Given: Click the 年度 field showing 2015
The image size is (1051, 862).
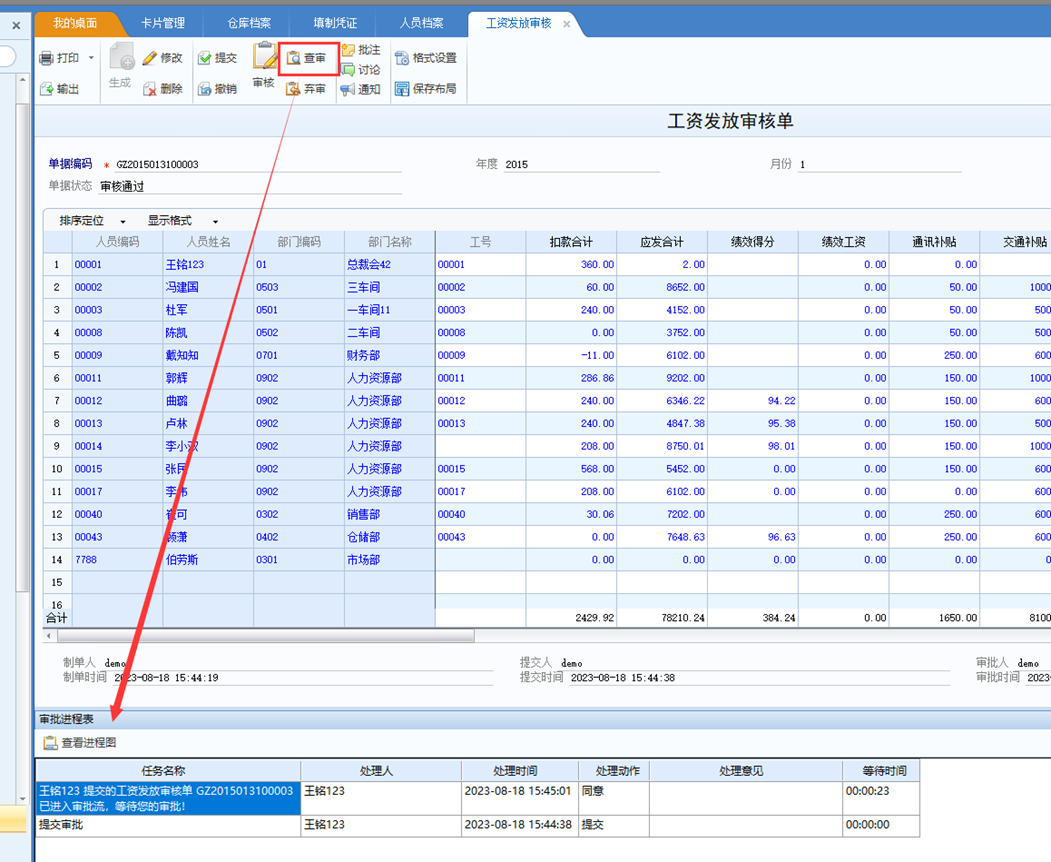Looking at the screenshot, I should (581, 164).
